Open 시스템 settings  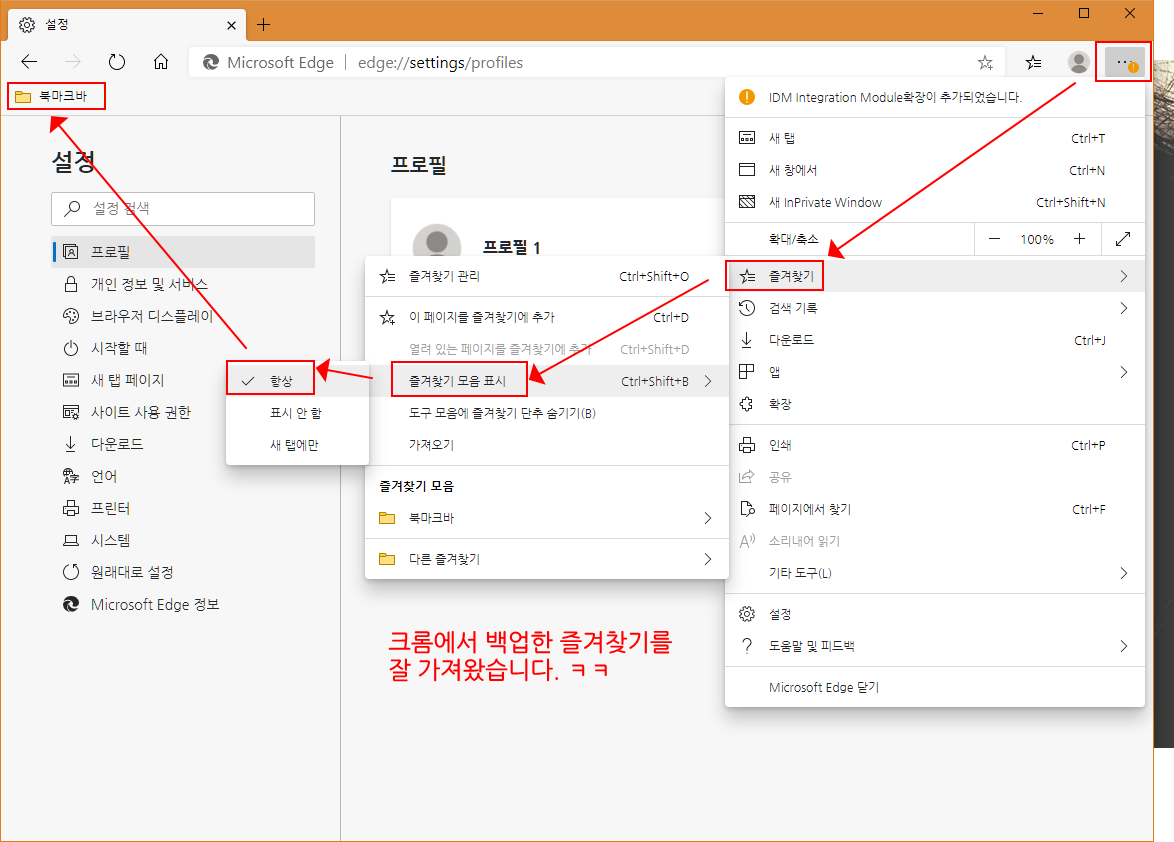click(183, 540)
